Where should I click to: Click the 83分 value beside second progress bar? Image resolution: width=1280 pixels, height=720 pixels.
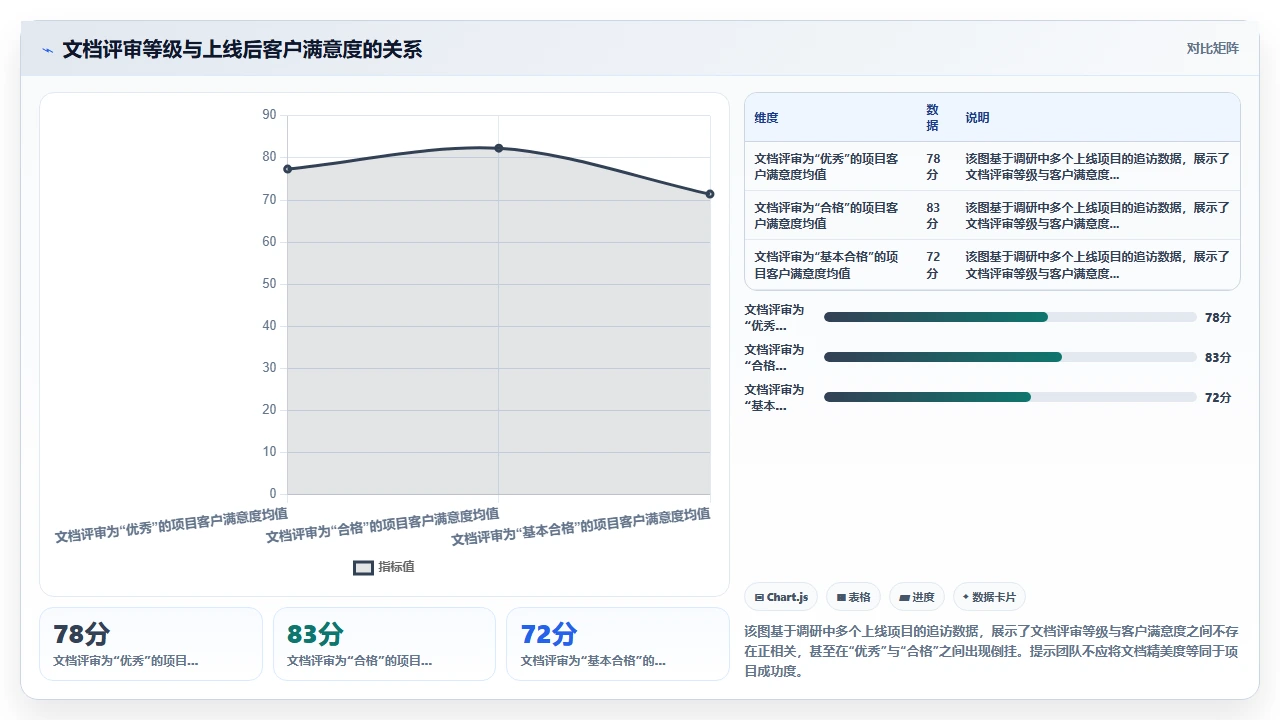(x=1218, y=357)
